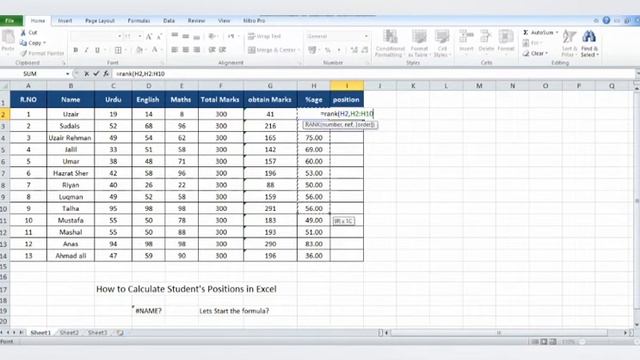
Task: Apply percent style number format
Action: [x=328, y=50]
